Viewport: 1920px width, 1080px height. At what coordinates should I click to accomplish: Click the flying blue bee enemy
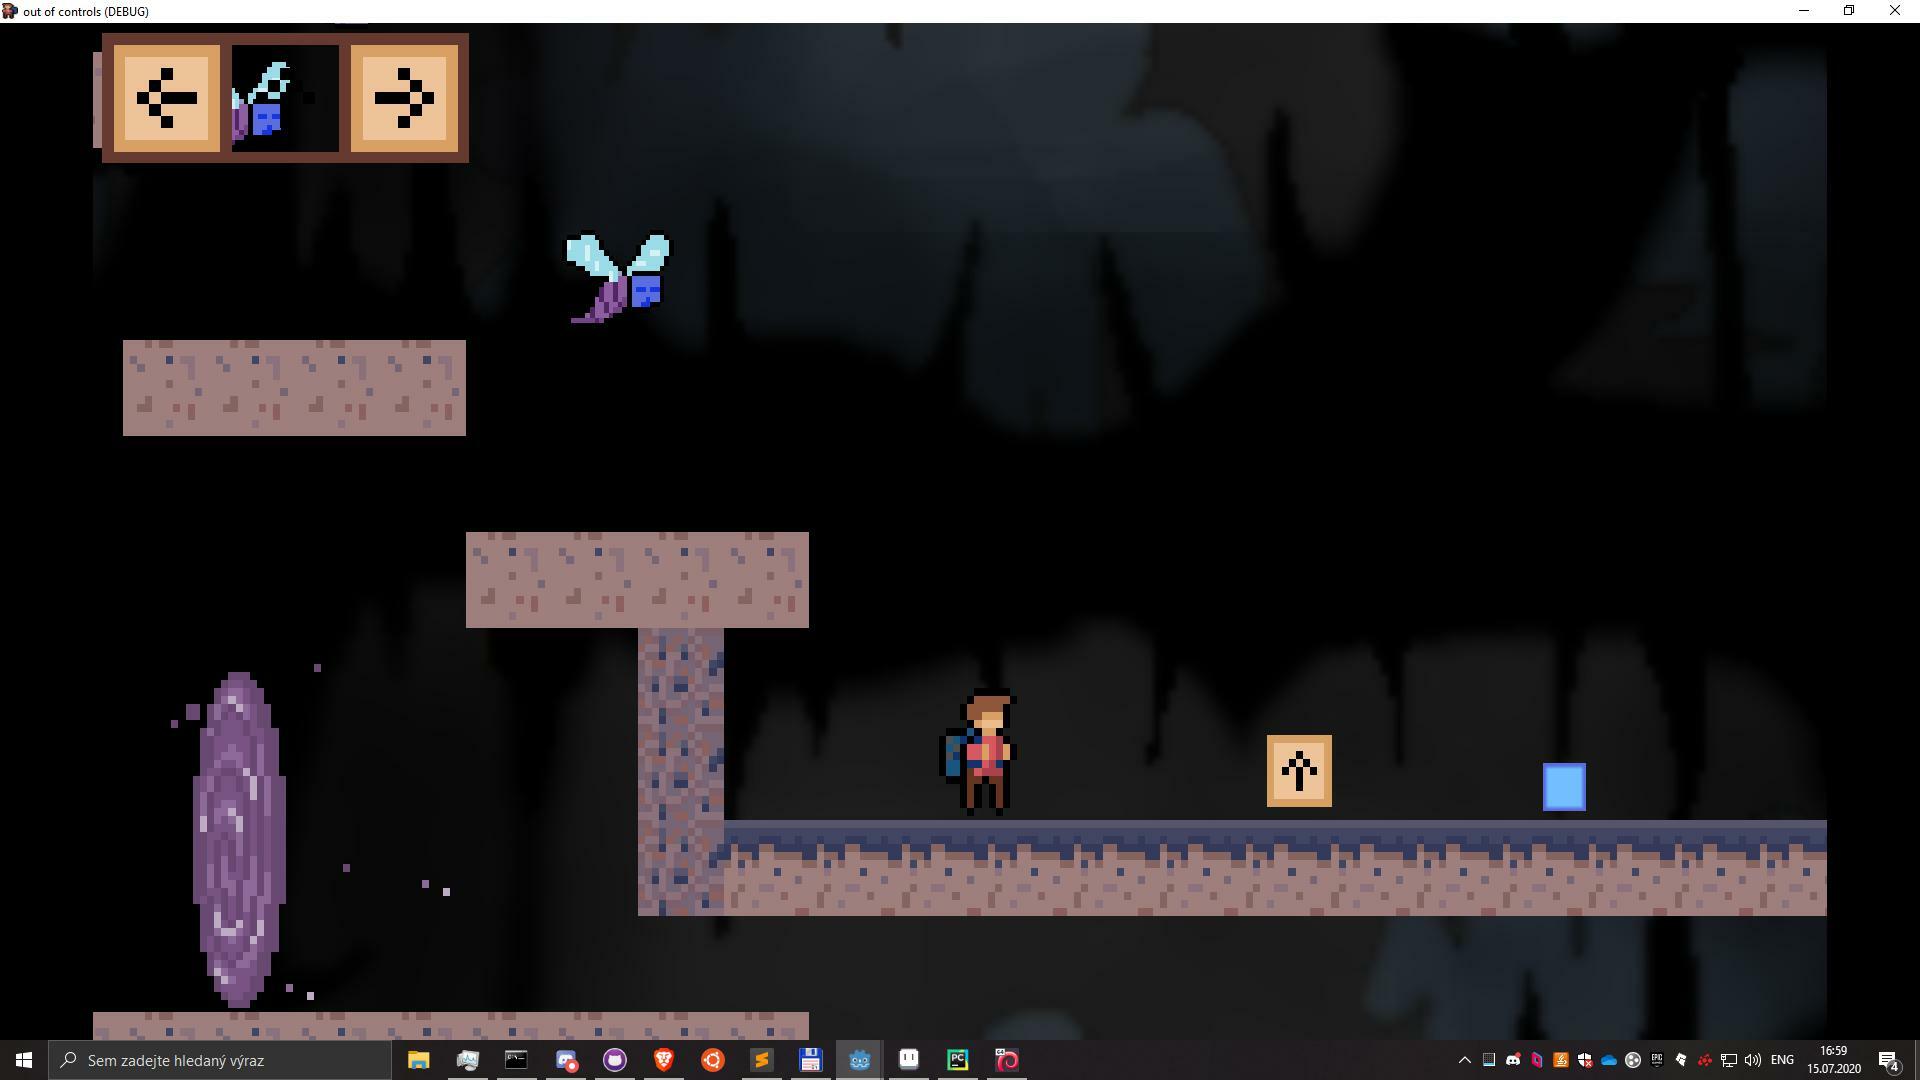[622, 279]
